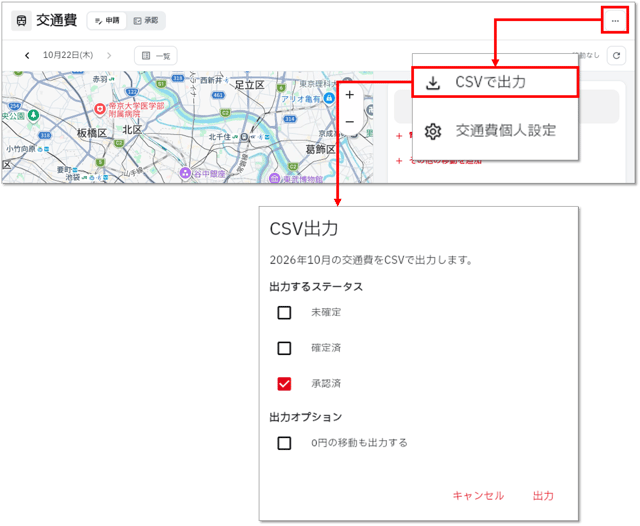
Task: Enable 0円の移動も出力する option checkbox
Action: tap(284, 443)
